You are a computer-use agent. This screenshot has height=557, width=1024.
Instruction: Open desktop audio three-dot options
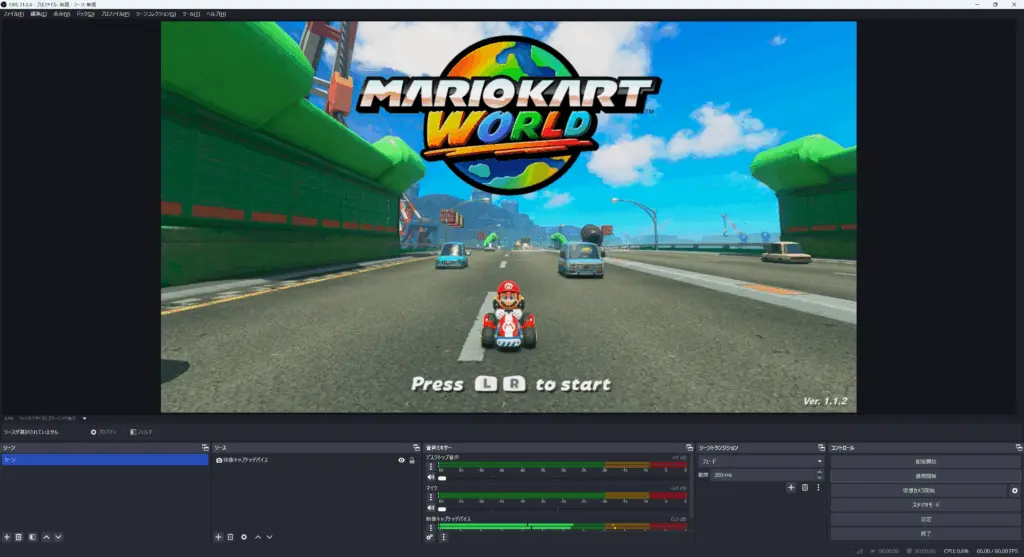[430, 467]
